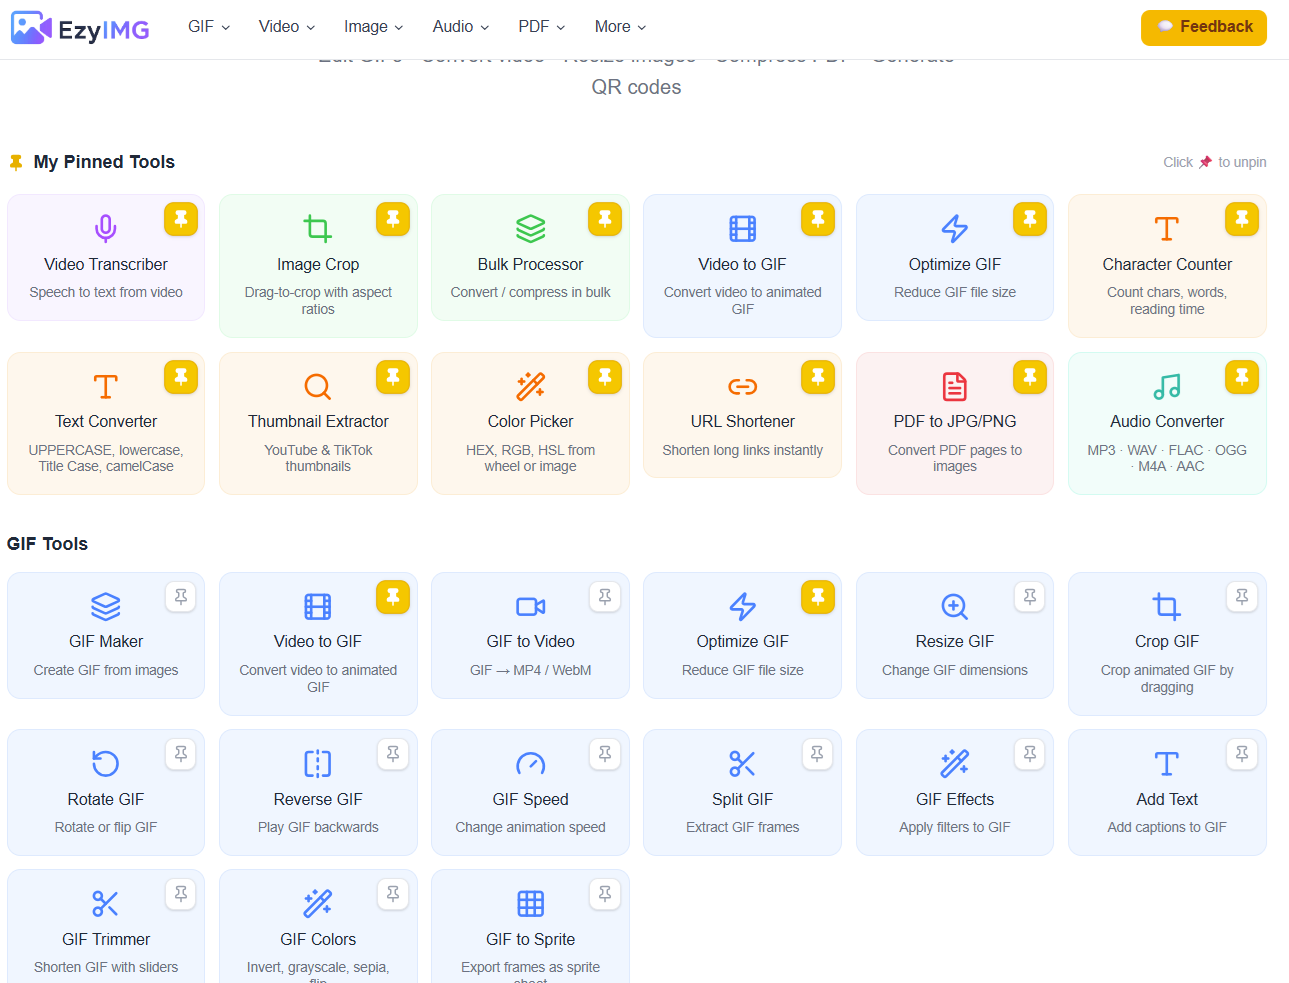Open the Audio dropdown menu

[461, 27]
